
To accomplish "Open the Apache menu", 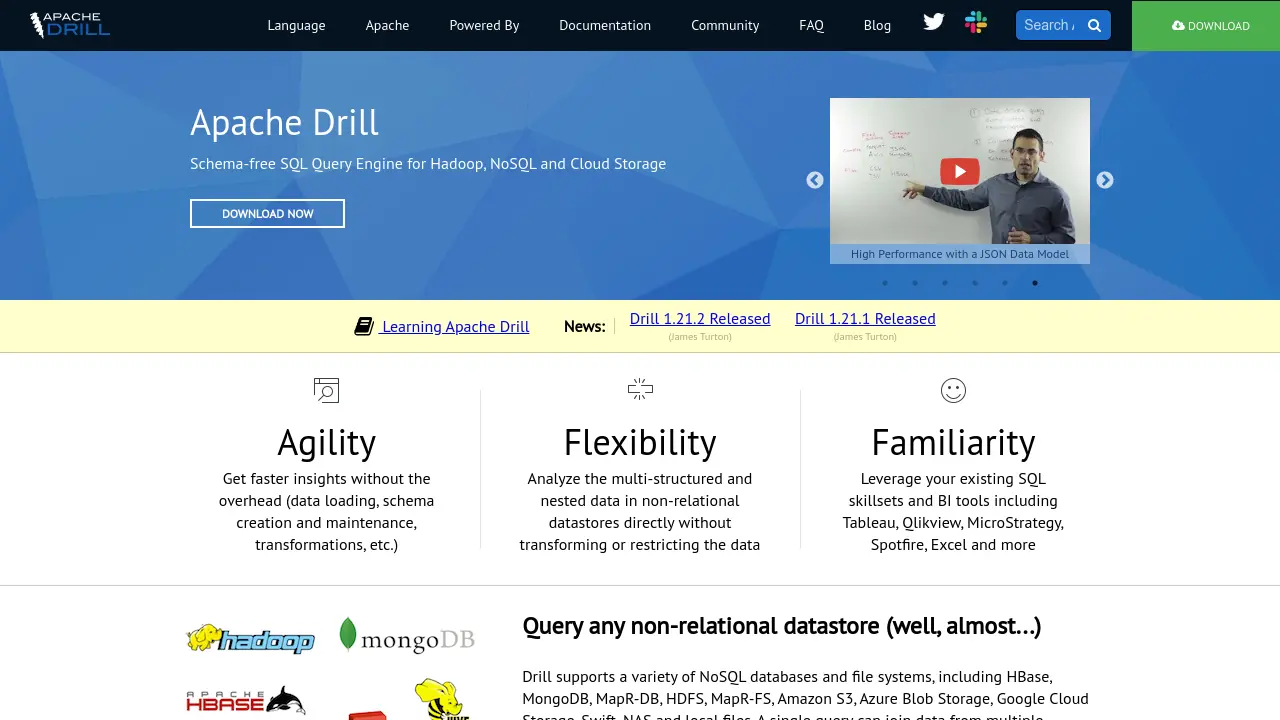I will point(387,25).
